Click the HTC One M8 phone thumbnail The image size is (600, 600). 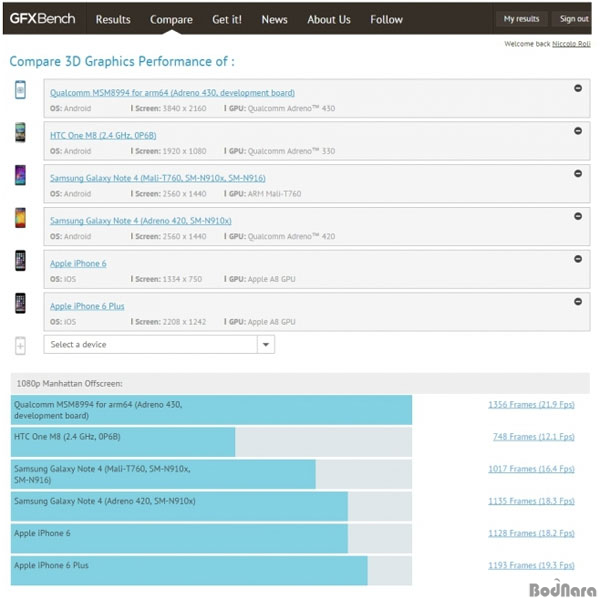click(20, 132)
